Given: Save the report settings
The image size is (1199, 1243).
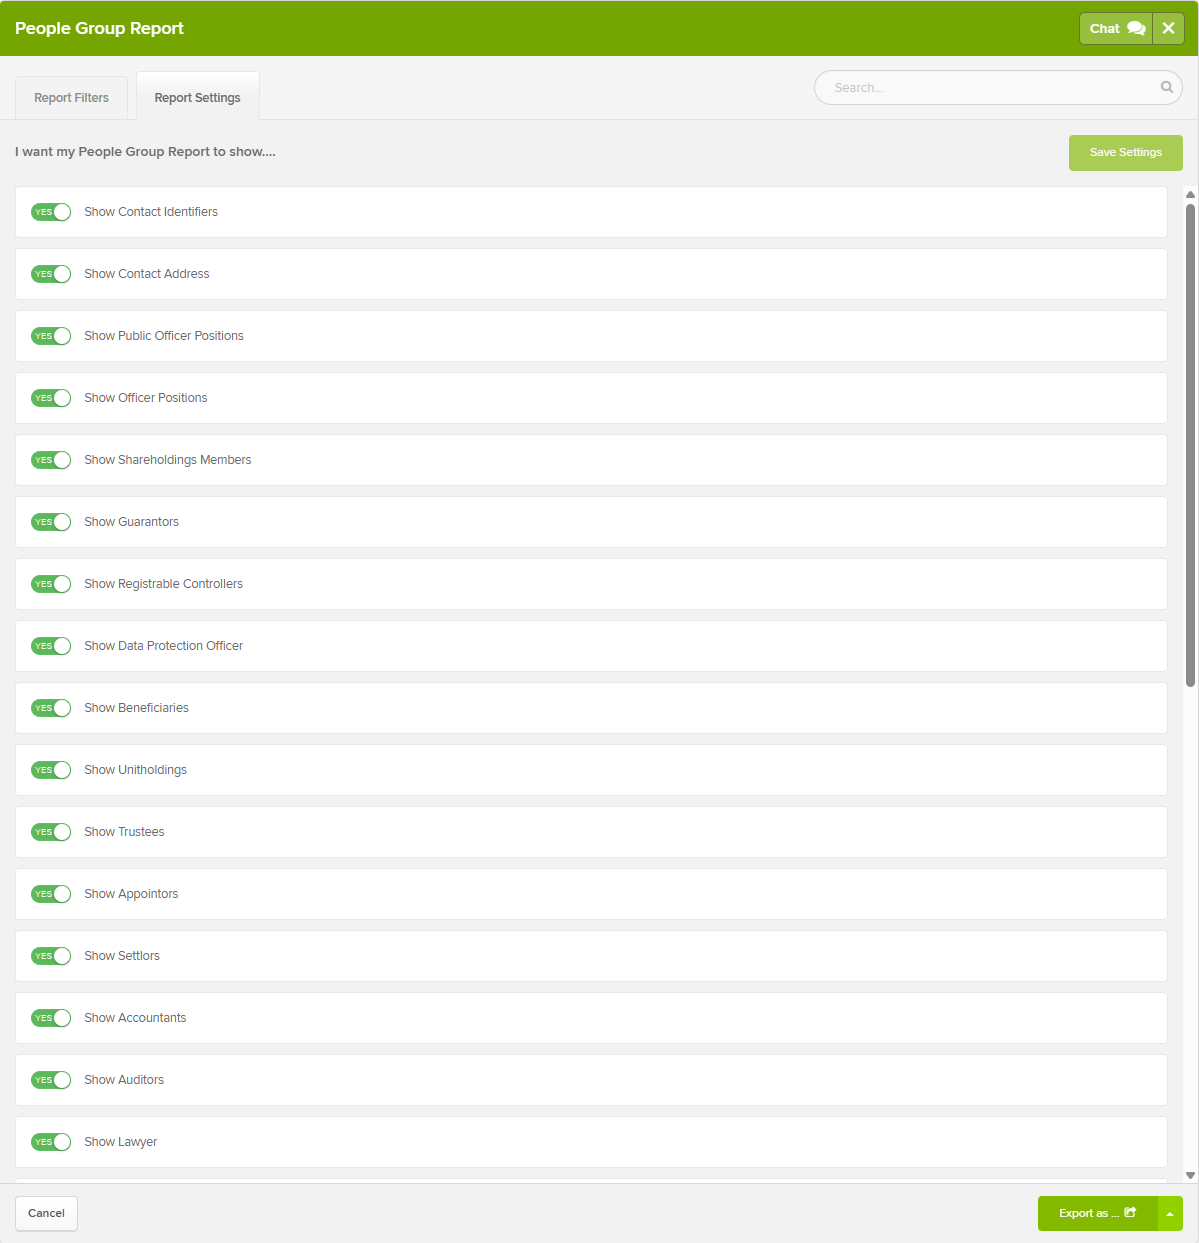Looking at the screenshot, I should [1126, 153].
